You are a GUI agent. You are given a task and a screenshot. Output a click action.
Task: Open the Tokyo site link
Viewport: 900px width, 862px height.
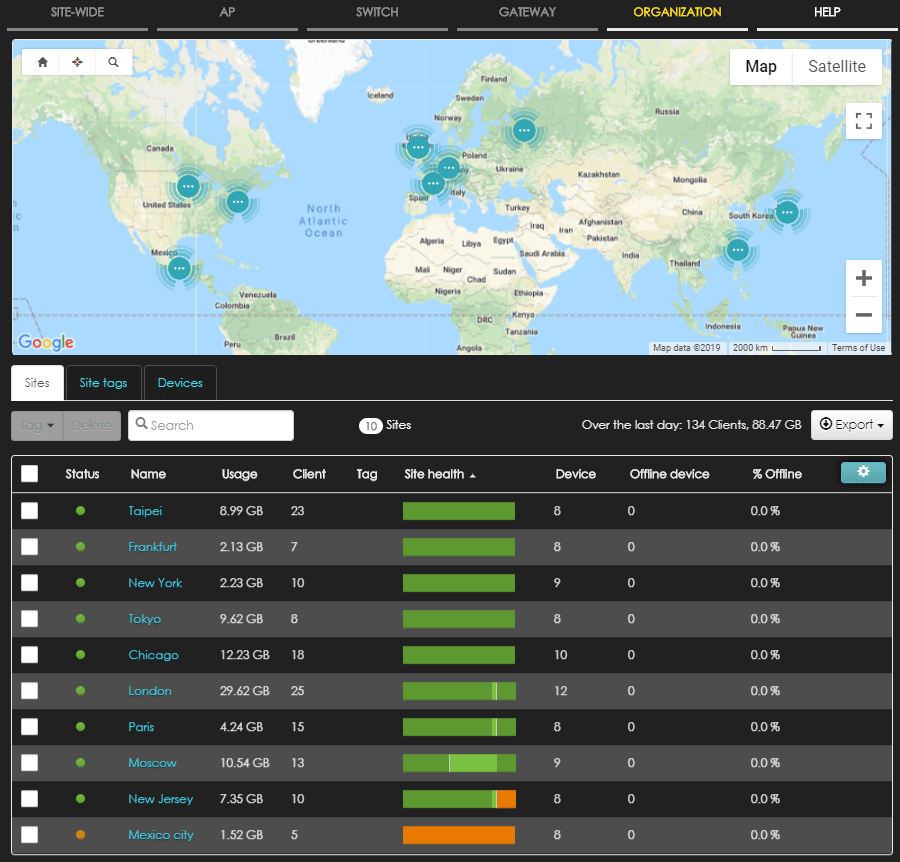pos(145,619)
